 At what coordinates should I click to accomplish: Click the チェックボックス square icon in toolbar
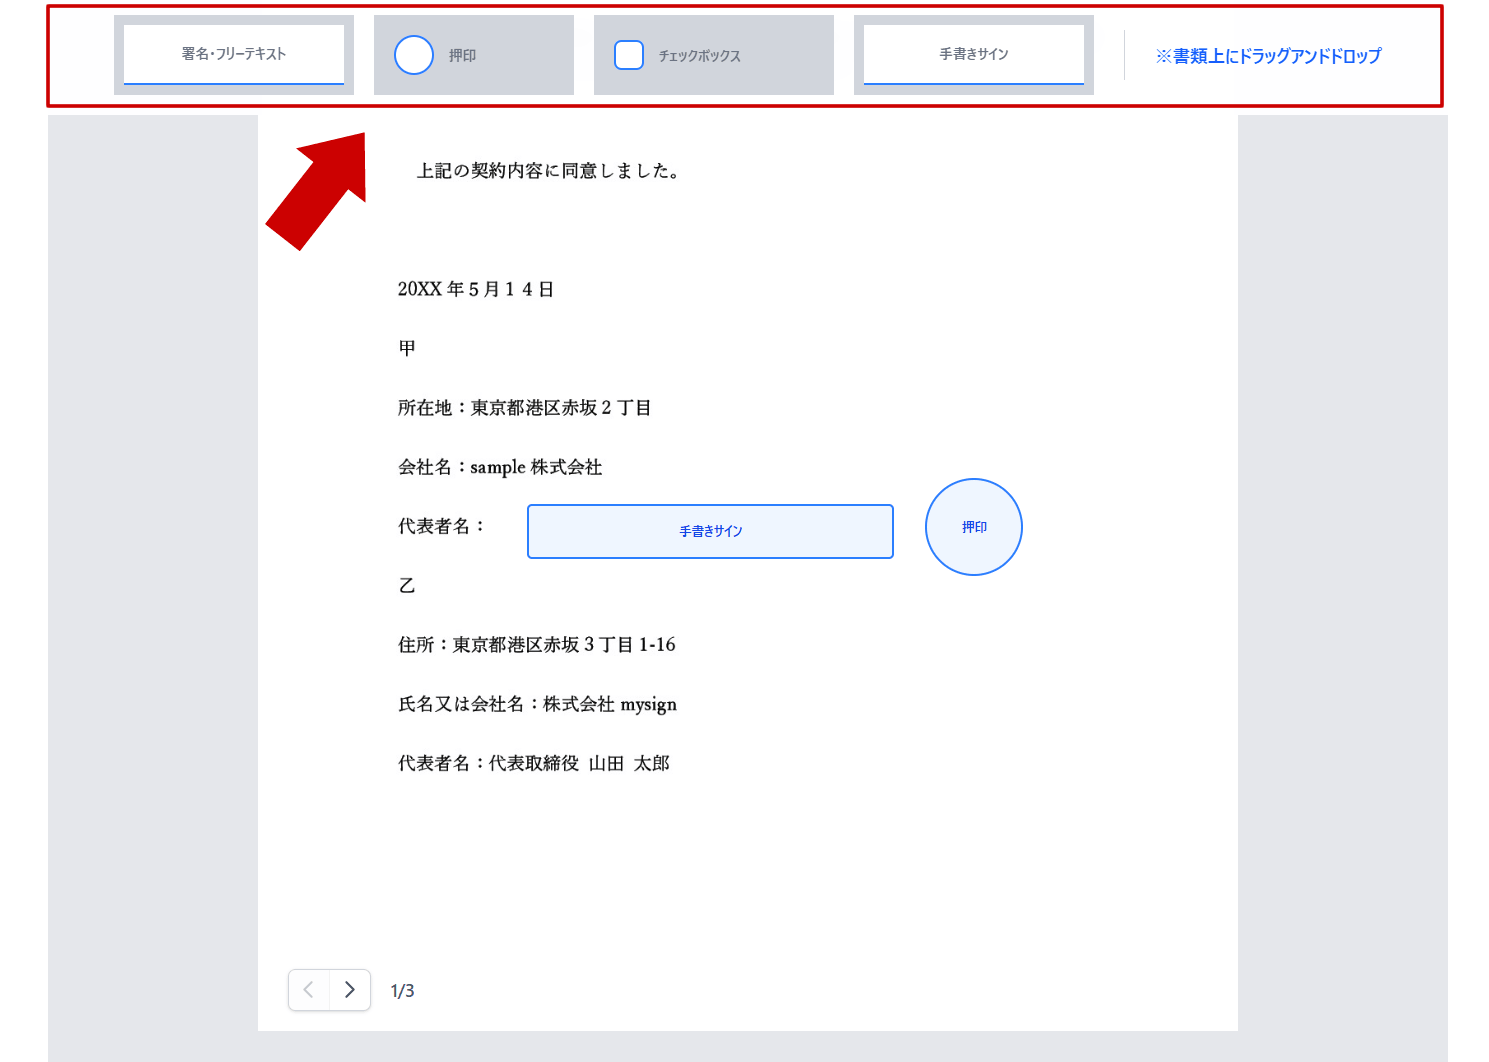coord(629,55)
